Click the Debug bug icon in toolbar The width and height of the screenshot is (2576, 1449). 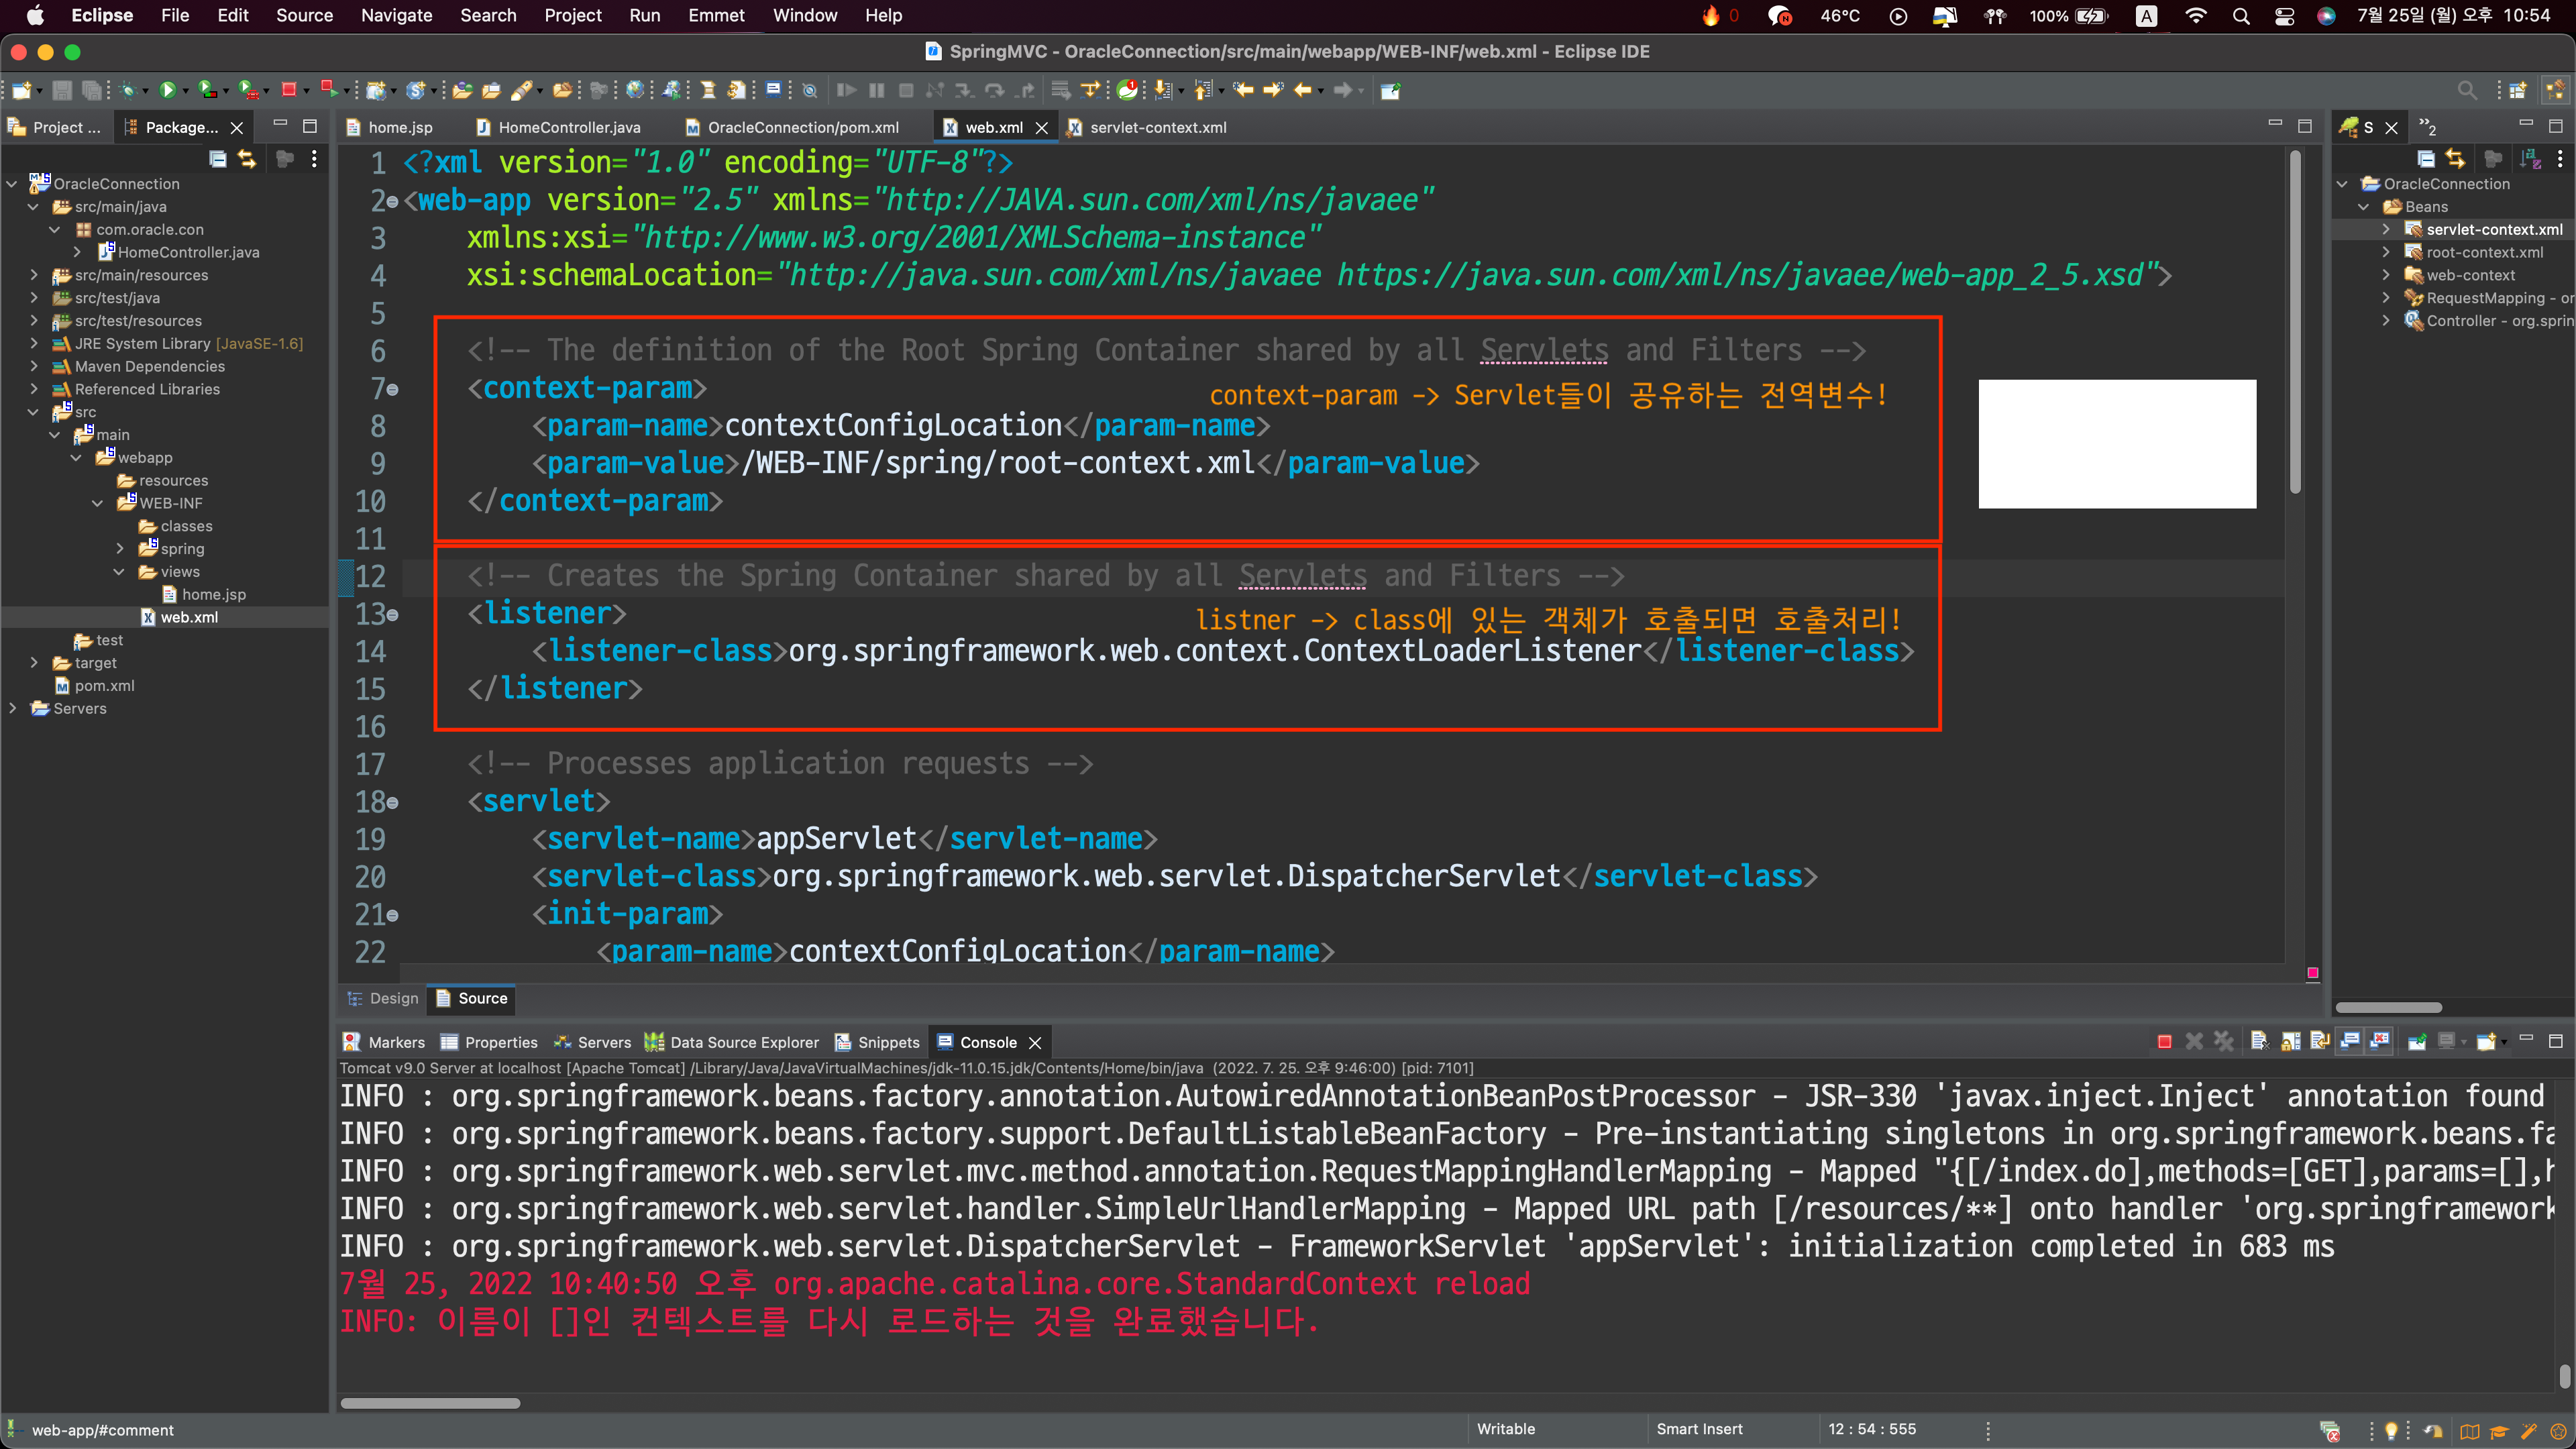[128, 90]
